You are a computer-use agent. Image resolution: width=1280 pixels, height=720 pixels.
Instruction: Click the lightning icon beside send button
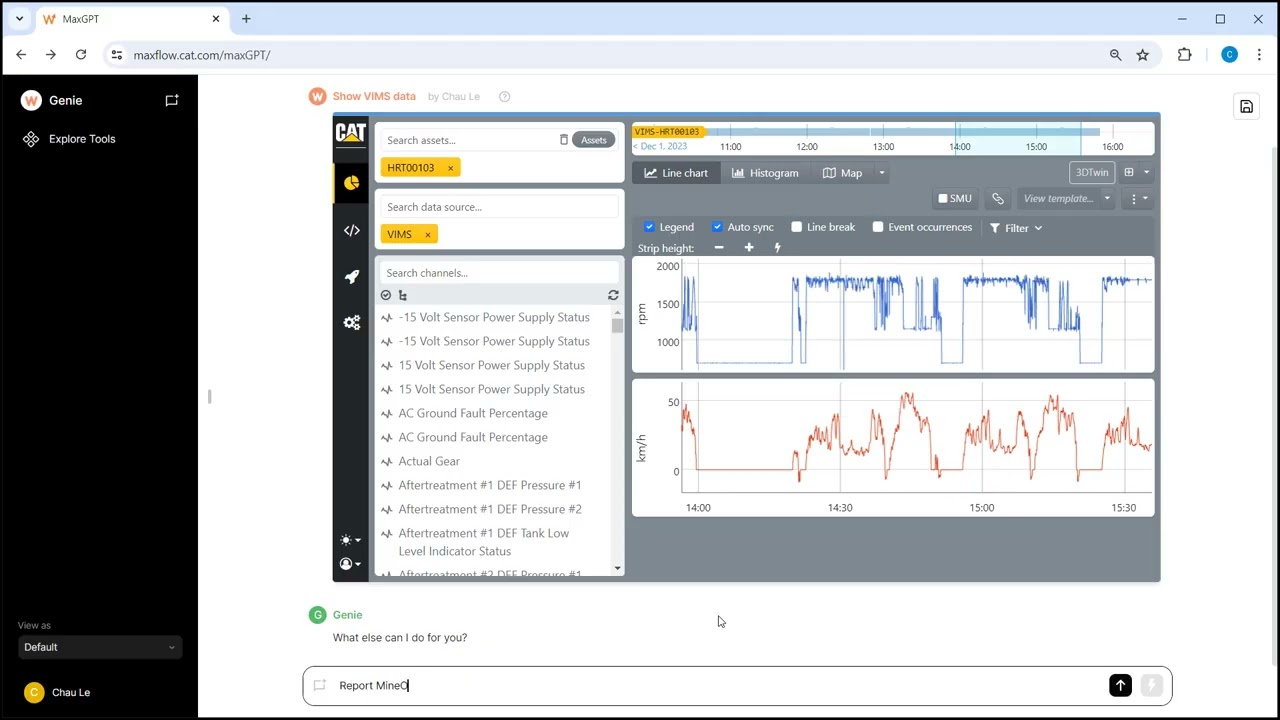[x=1151, y=685]
